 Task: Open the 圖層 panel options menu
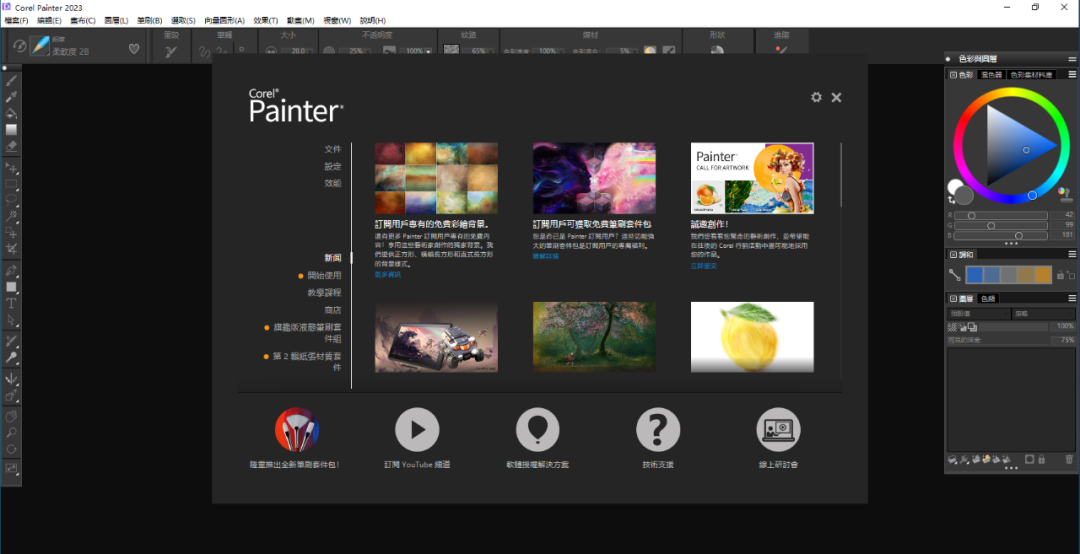coord(1072,298)
